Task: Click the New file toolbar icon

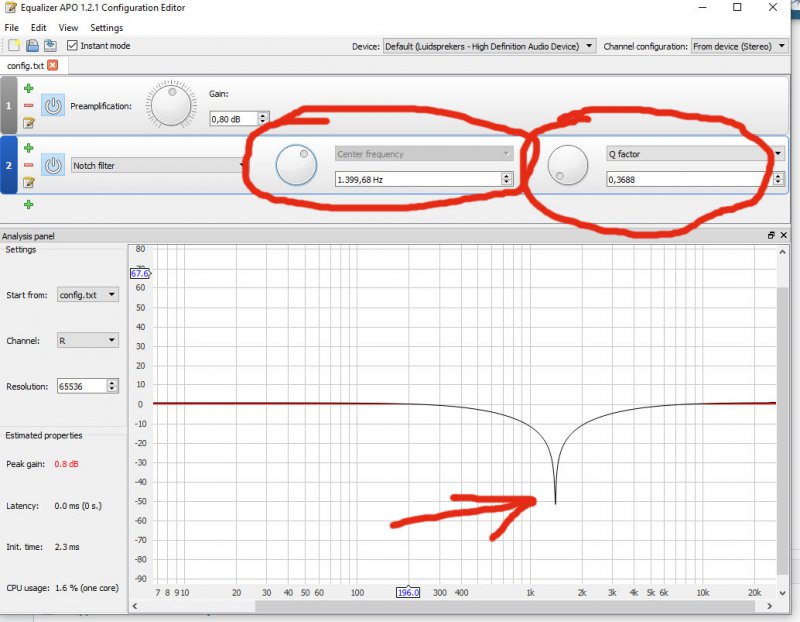Action: point(14,46)
